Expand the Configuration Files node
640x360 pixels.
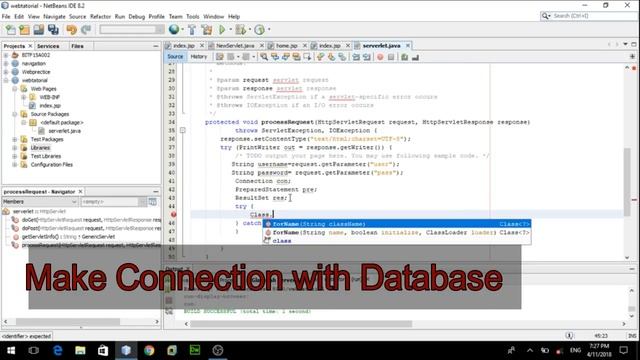pos(15,164)
